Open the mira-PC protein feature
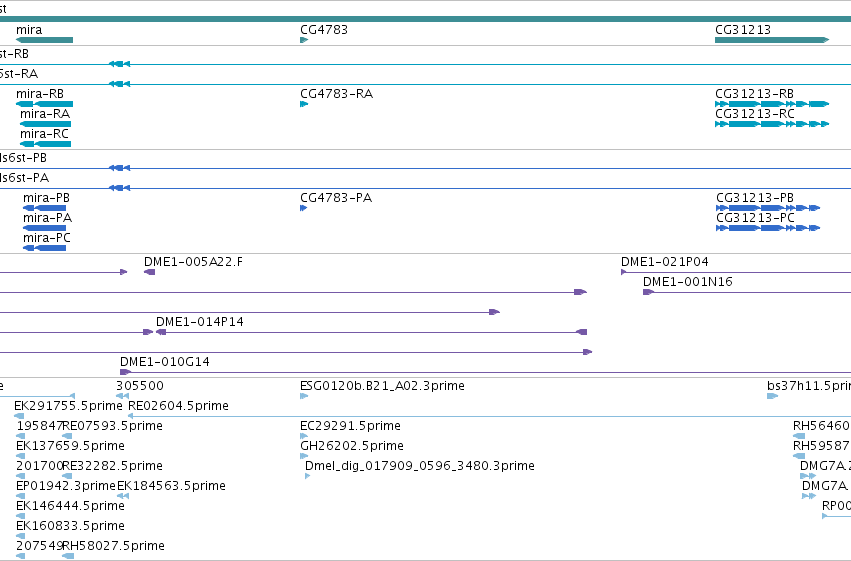The image size is (851, 561). (45, 248)
